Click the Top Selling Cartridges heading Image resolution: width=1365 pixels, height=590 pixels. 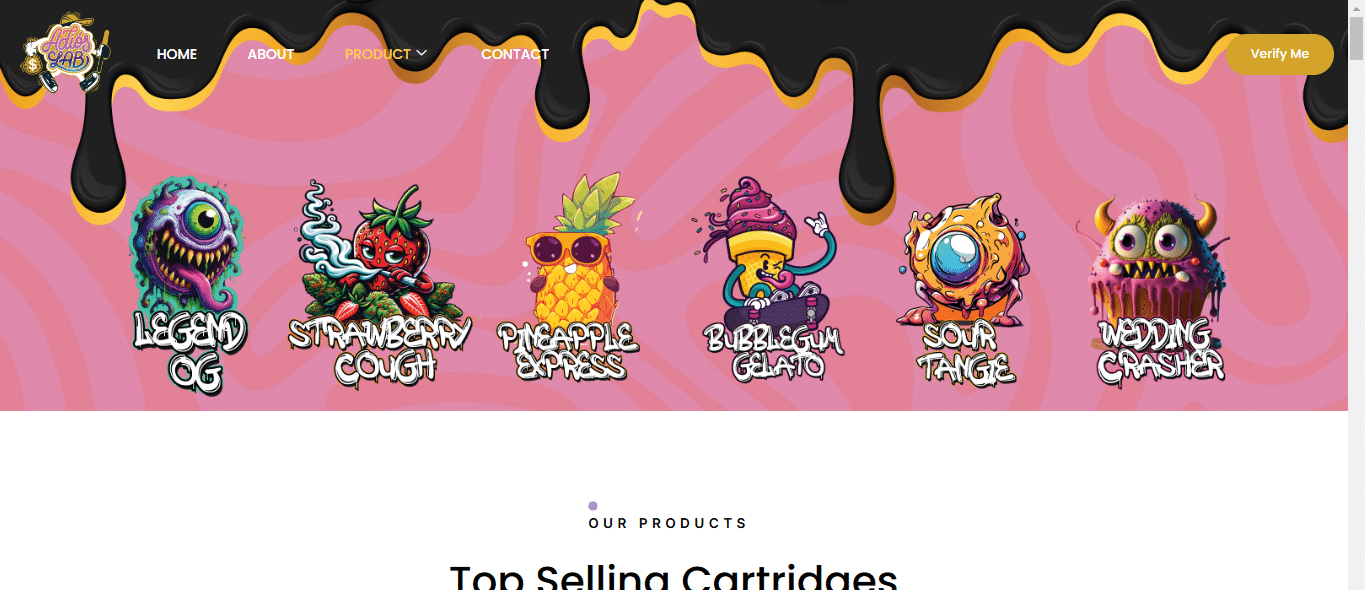coord(674,576)
